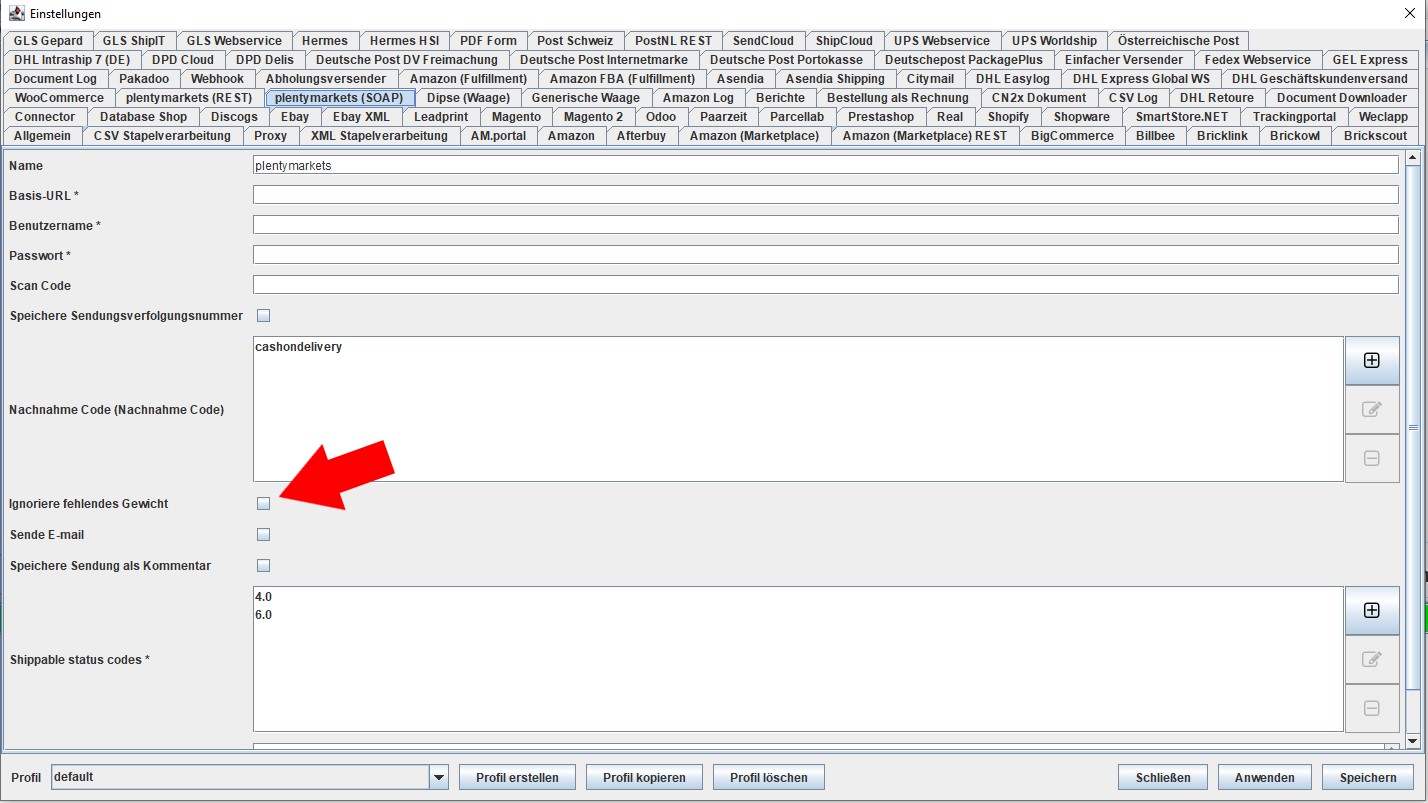Enable the Sende E-mail checkbox
This screenshot has width=1428, height=803.
(x=264, y=535)
